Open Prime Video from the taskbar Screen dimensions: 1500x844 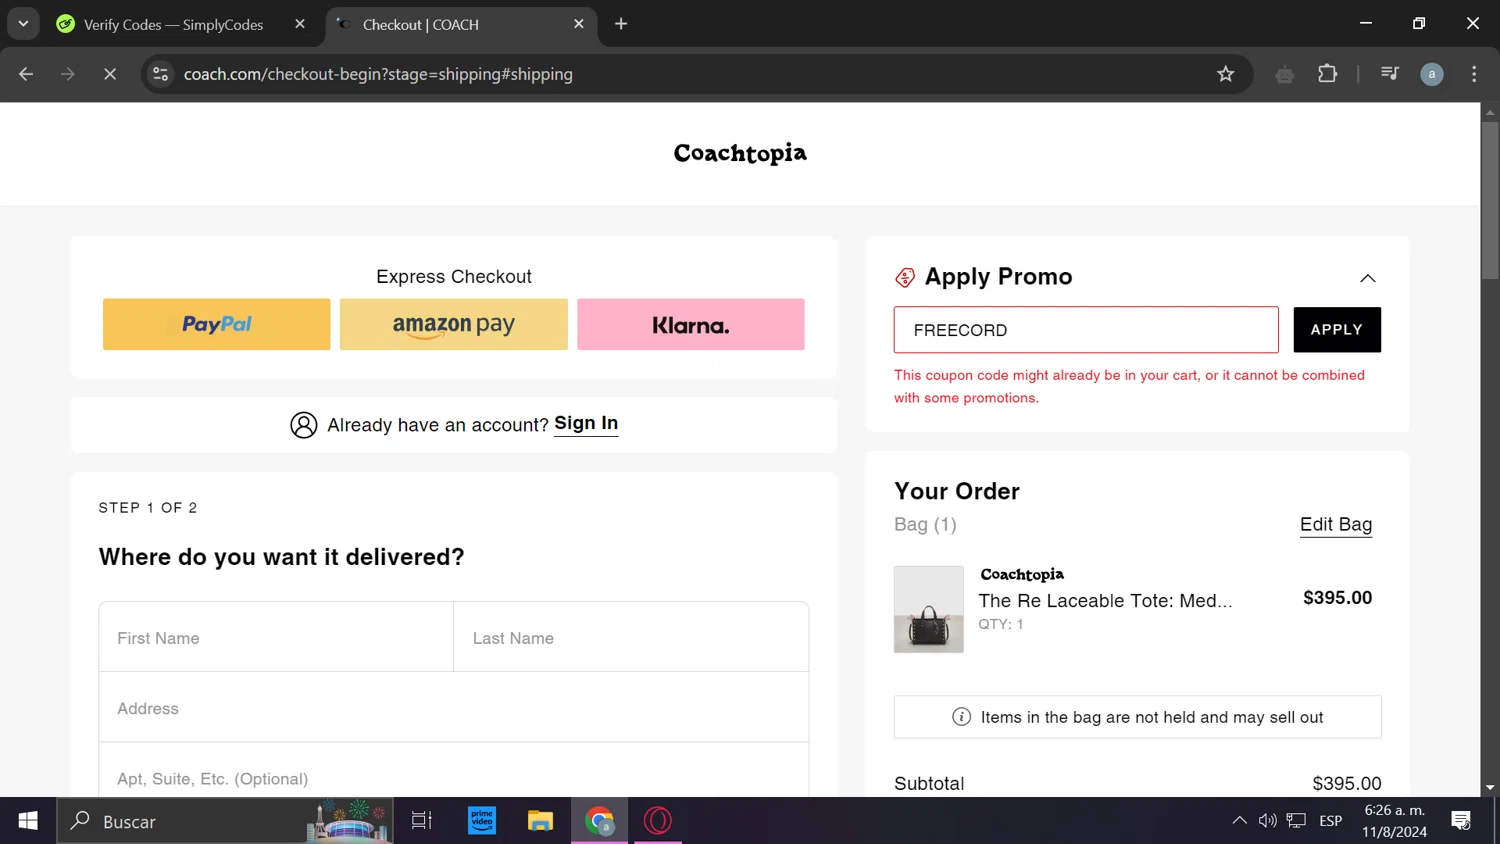coord(482,821)
